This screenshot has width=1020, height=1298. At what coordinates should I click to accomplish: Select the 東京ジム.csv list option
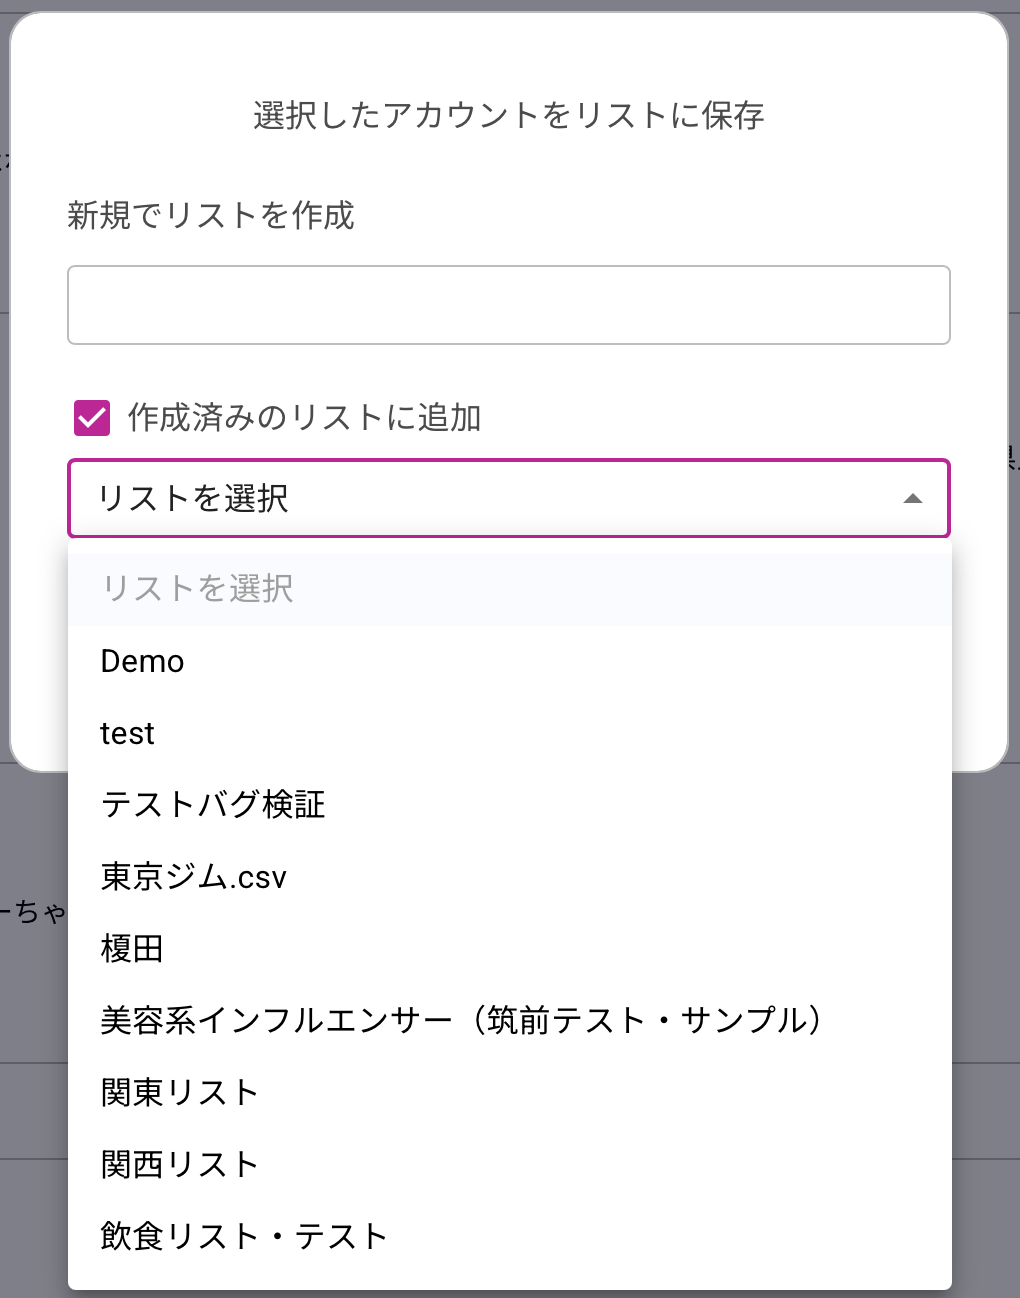pos(194,877)
